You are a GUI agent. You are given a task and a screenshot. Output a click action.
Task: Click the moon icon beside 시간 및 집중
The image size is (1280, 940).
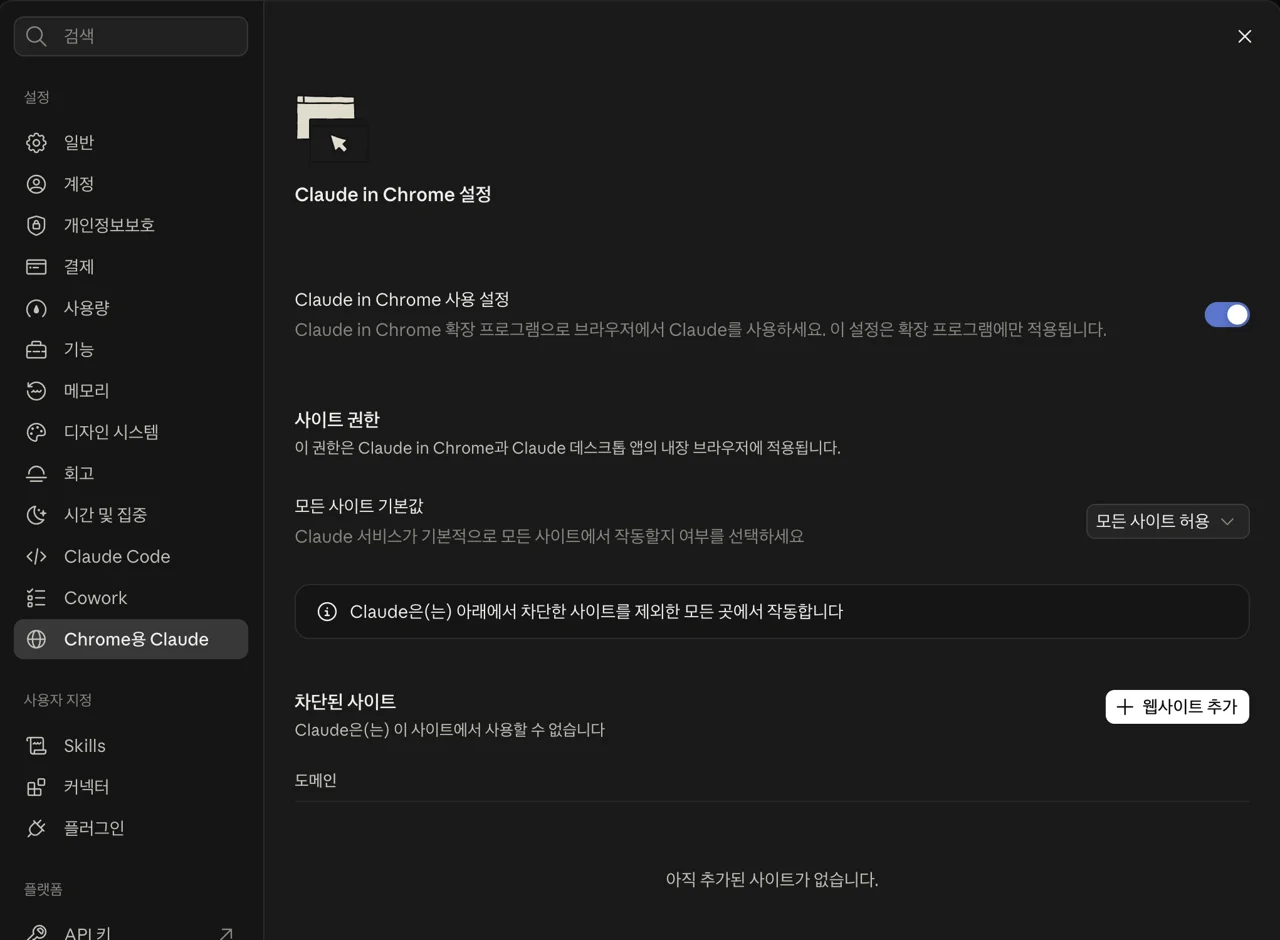pos(36,515)
